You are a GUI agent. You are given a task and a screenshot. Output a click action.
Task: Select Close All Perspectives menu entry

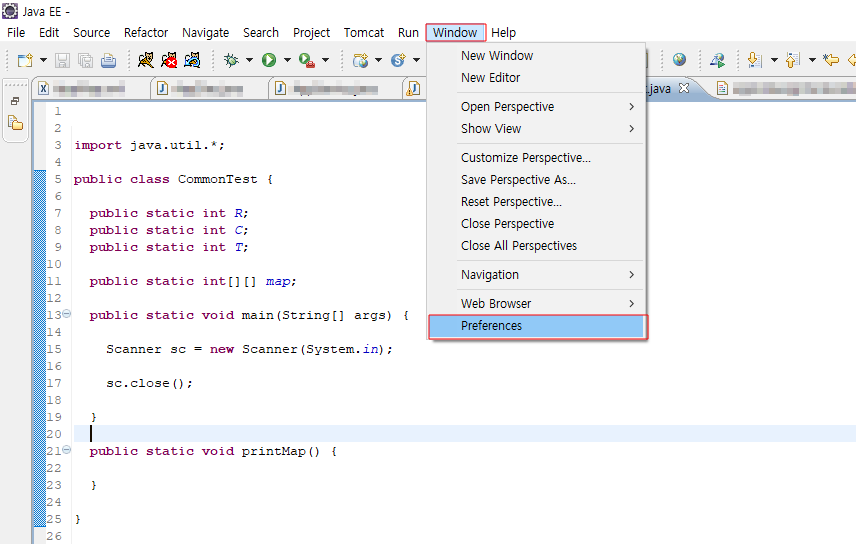(536, 246)
